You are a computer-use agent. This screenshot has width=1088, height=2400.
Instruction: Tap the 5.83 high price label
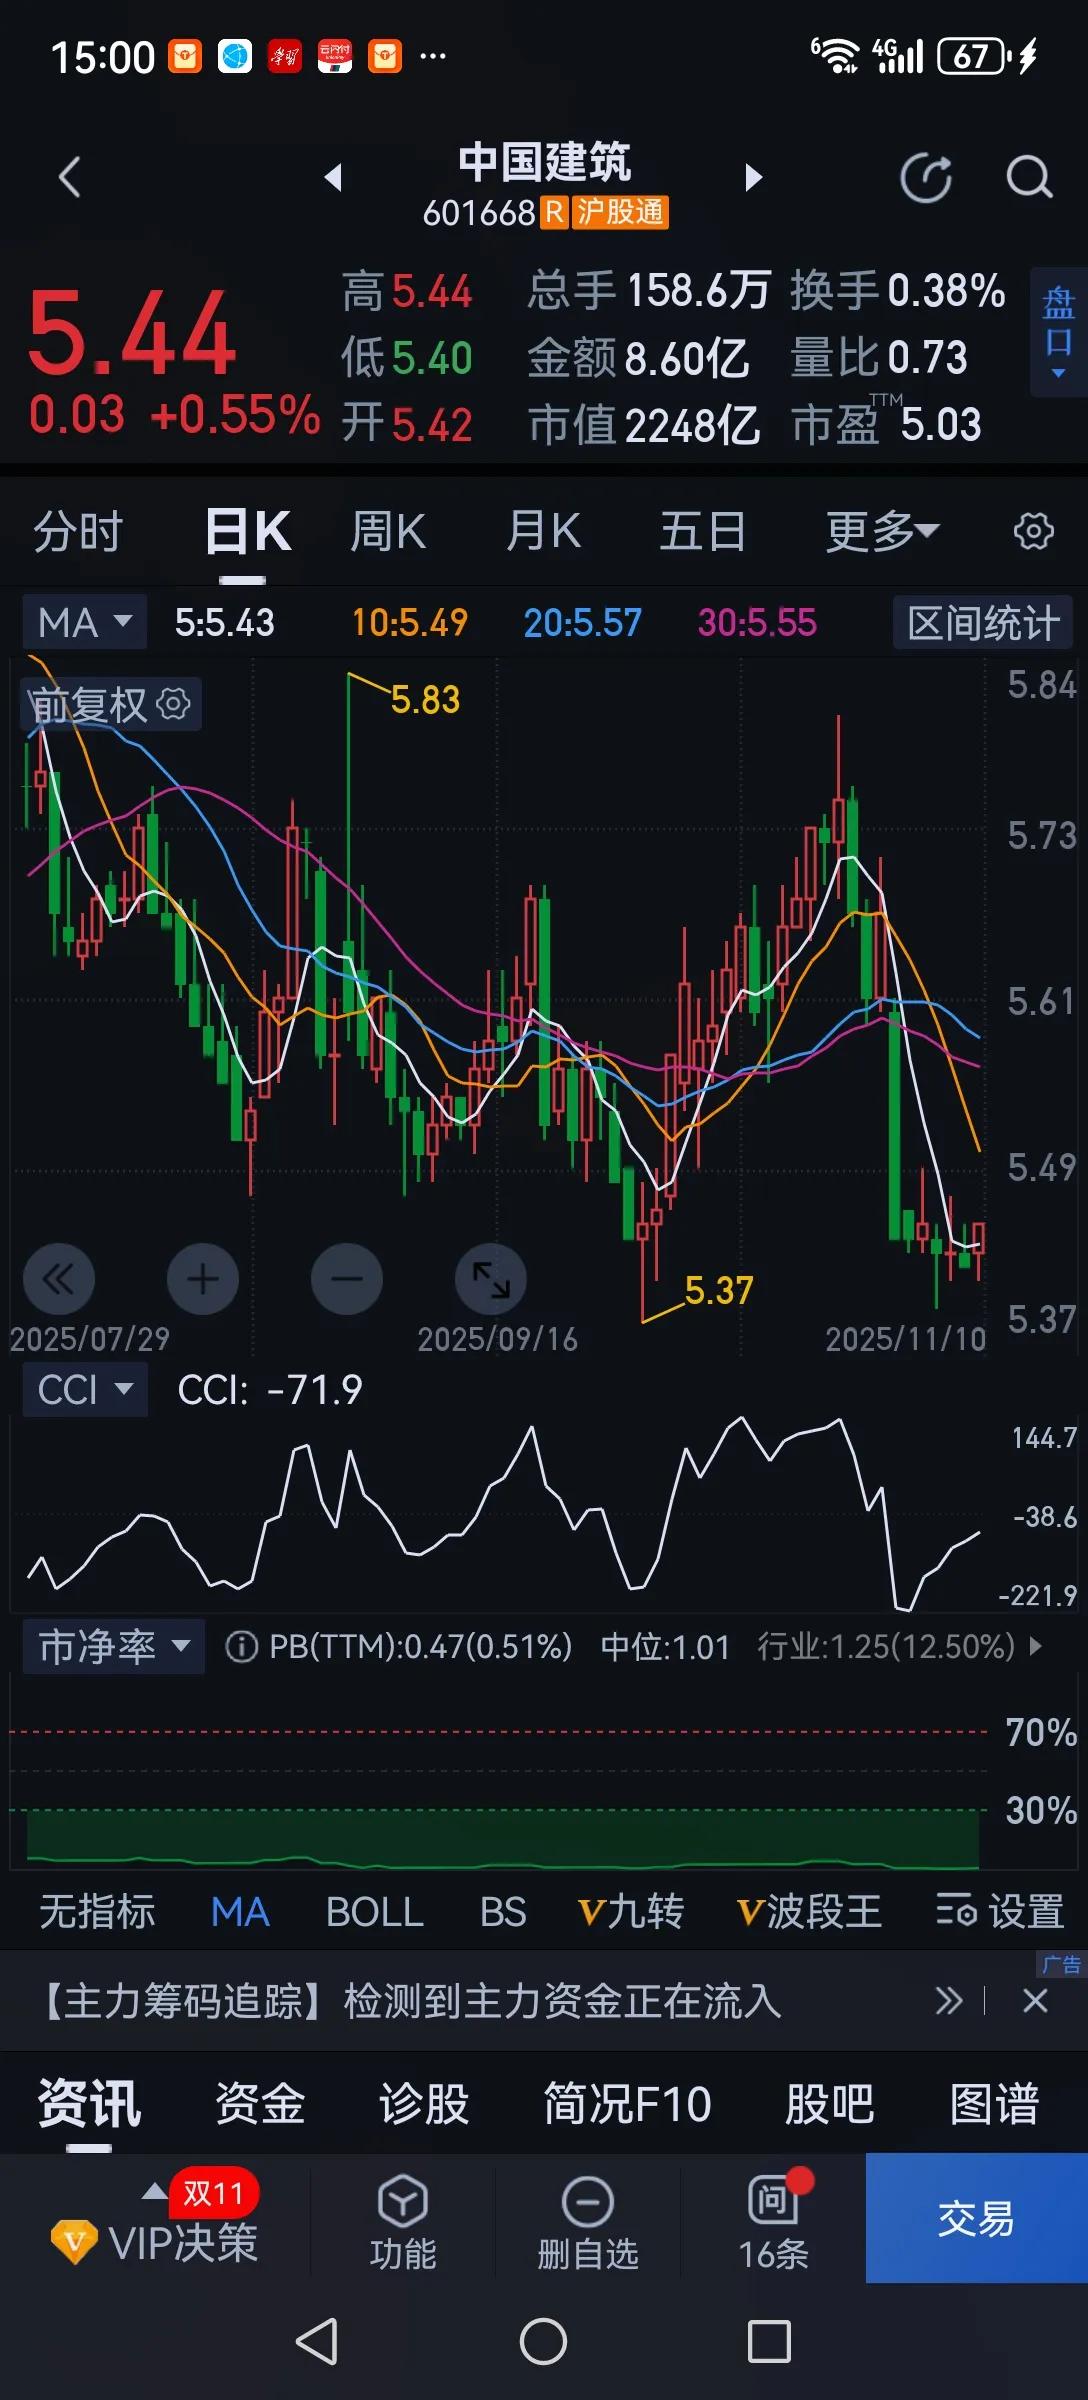(425, 699)
